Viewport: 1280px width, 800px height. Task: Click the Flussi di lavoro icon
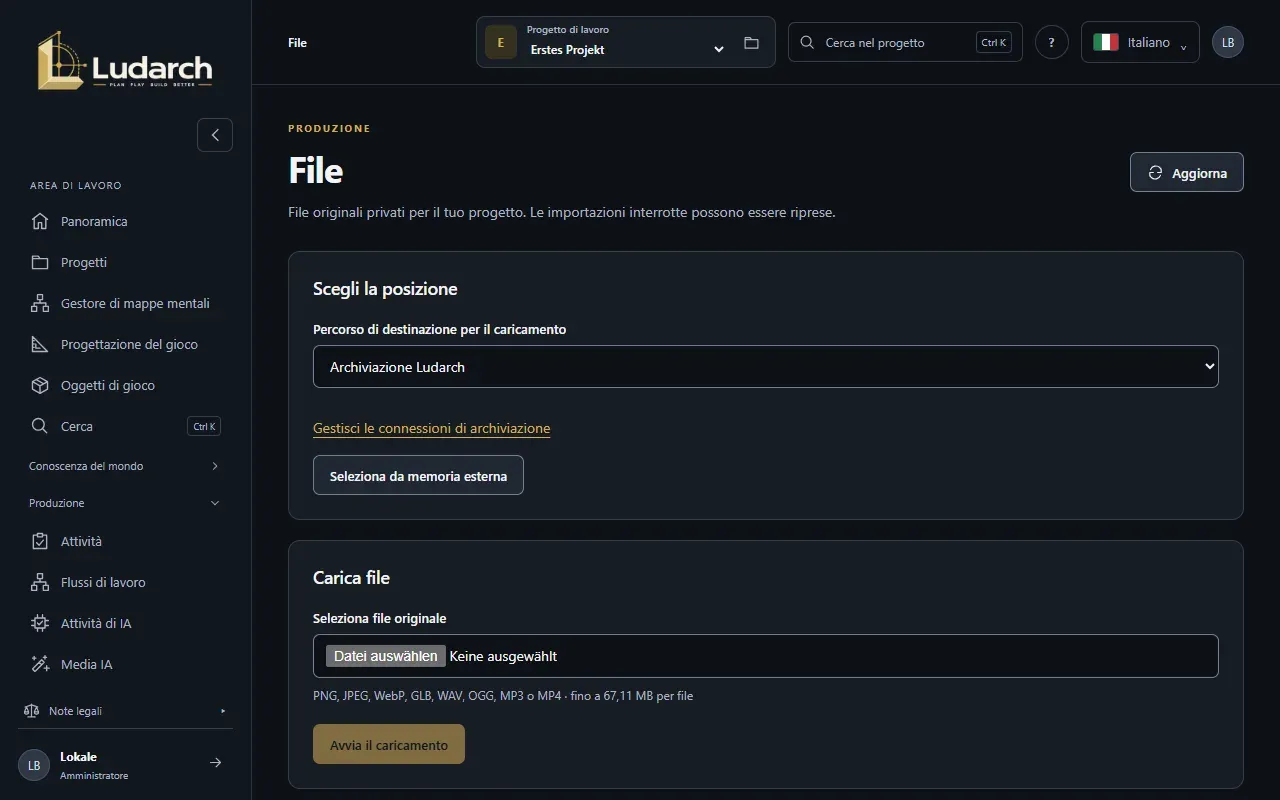40,582
